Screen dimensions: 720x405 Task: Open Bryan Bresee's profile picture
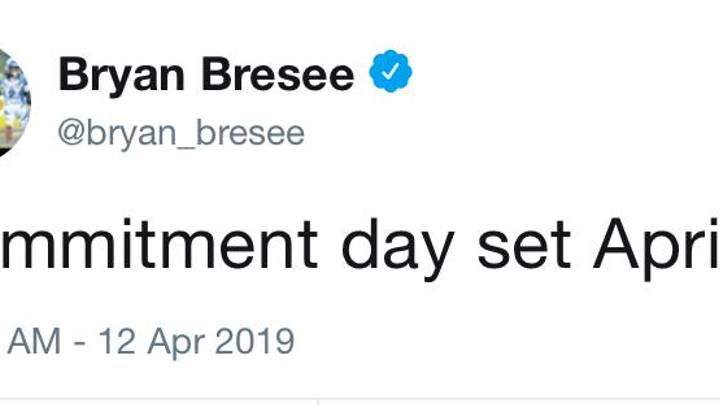point(15,102)
